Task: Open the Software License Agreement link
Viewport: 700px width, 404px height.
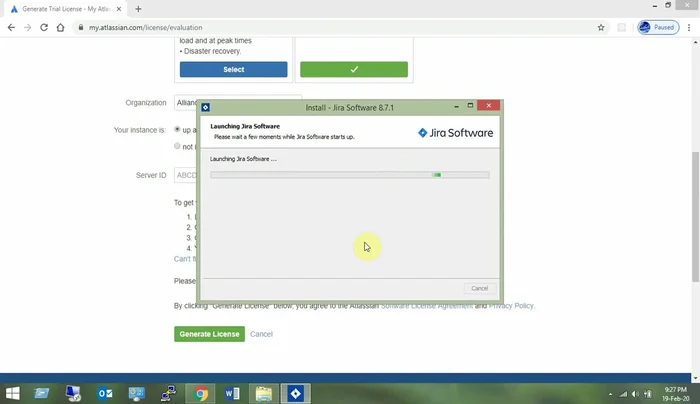Action: pos(426,306)
